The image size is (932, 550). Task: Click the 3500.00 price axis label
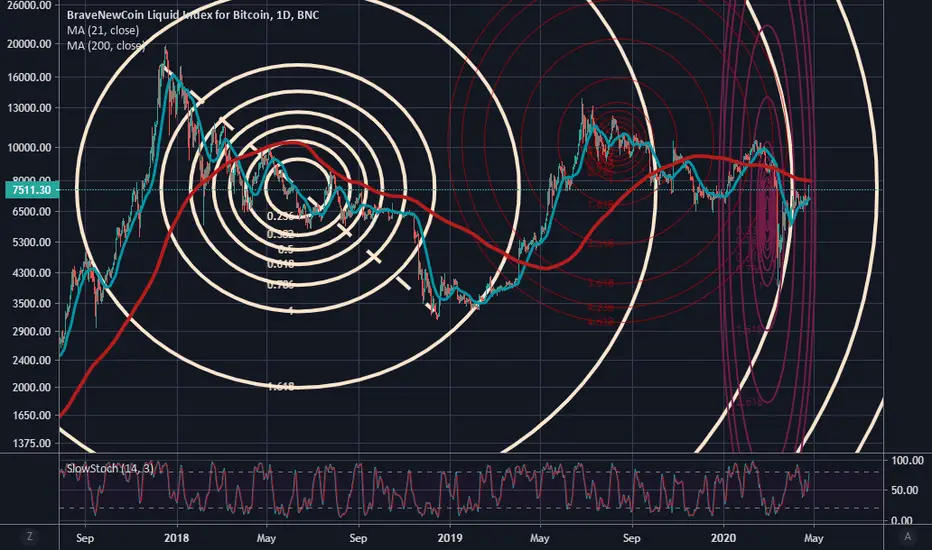coord(32,303)
